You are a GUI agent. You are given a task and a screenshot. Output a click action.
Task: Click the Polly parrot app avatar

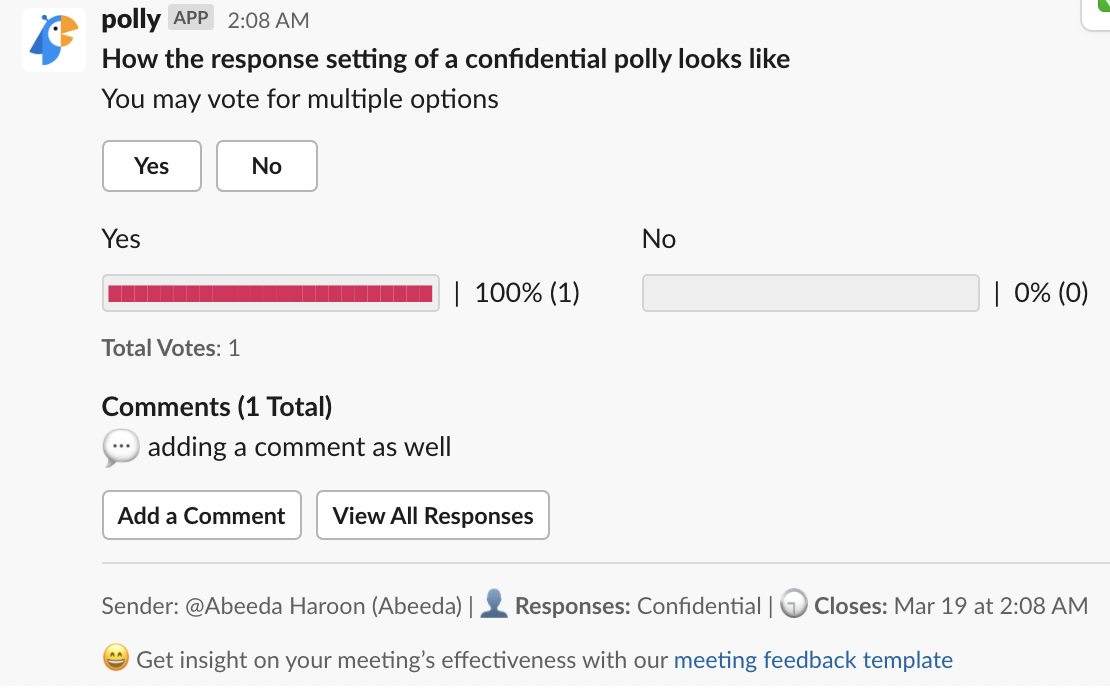(52, 40)
